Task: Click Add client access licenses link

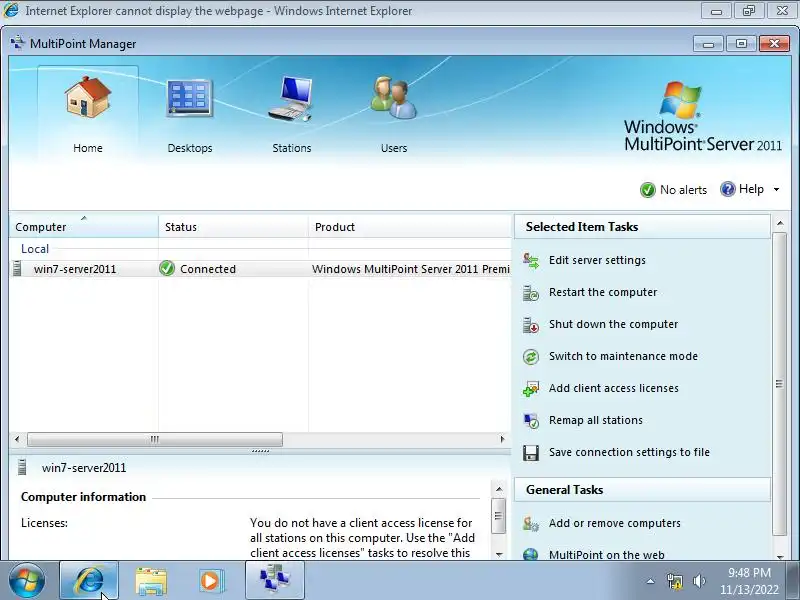Action: click(x=614, y=388)
